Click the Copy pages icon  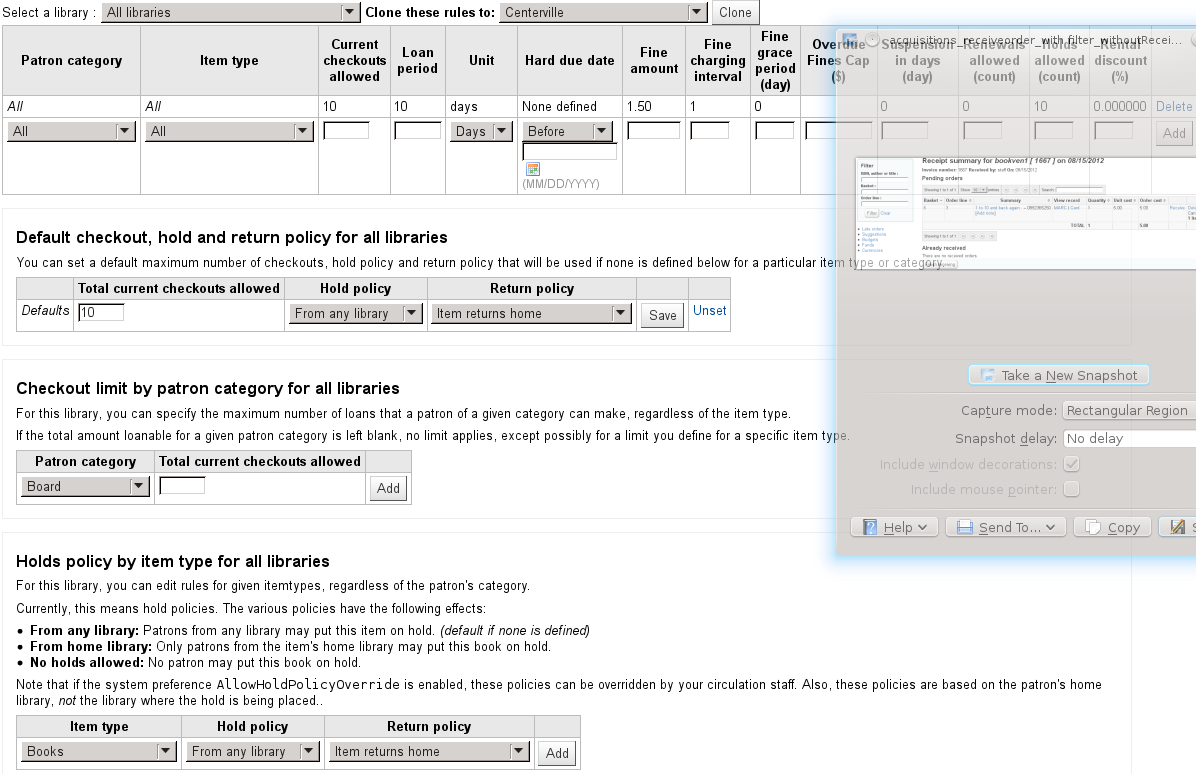pyautogui.click(x=1093, y=527)
